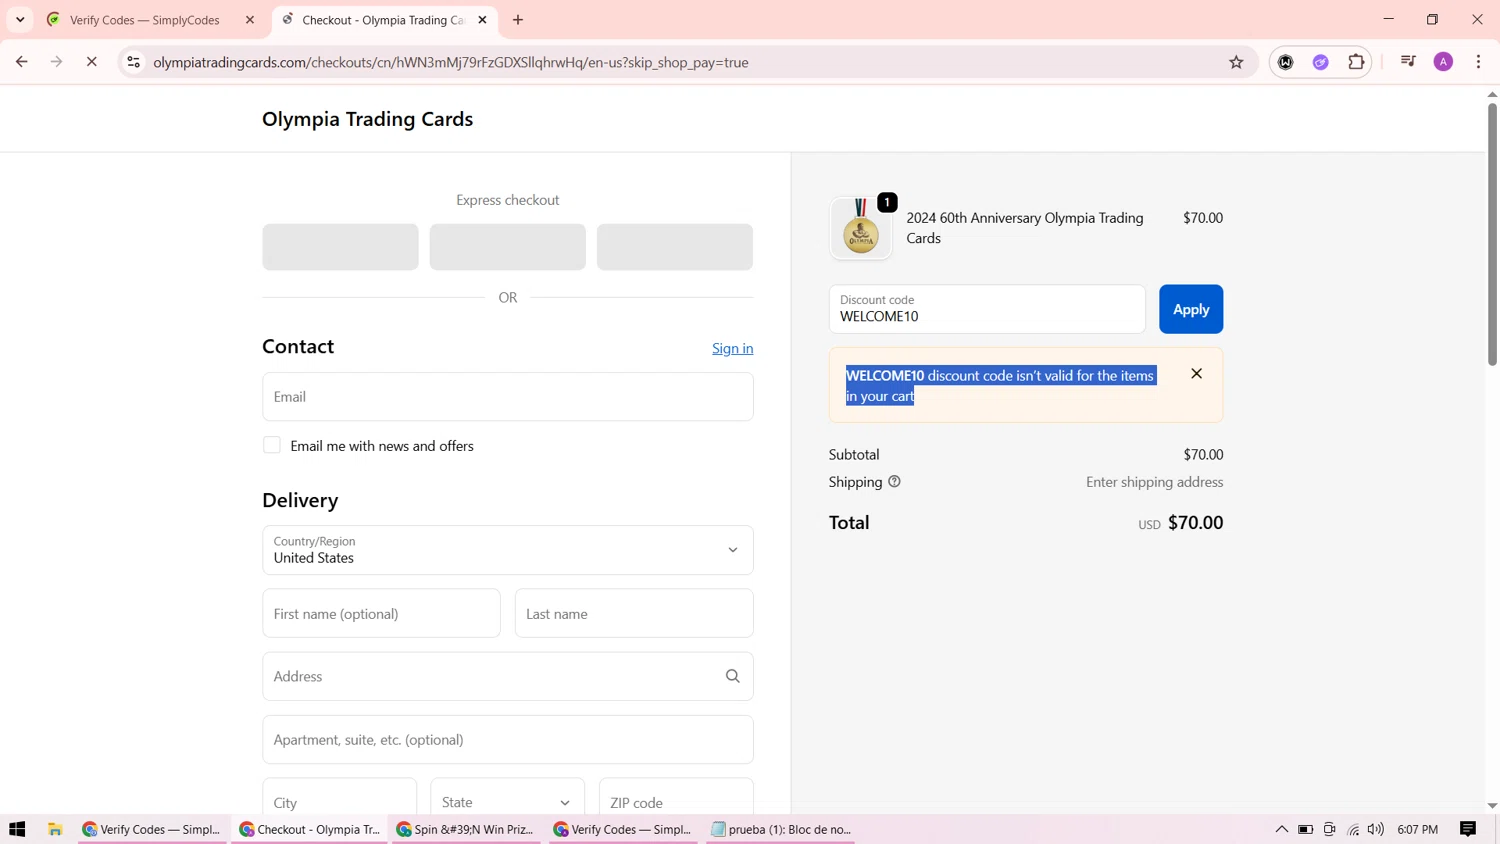The height and width of the screenshot is (844, 1500).
Task: Click the page vertical scrollbar
Action: click(x=1492, y=234)
